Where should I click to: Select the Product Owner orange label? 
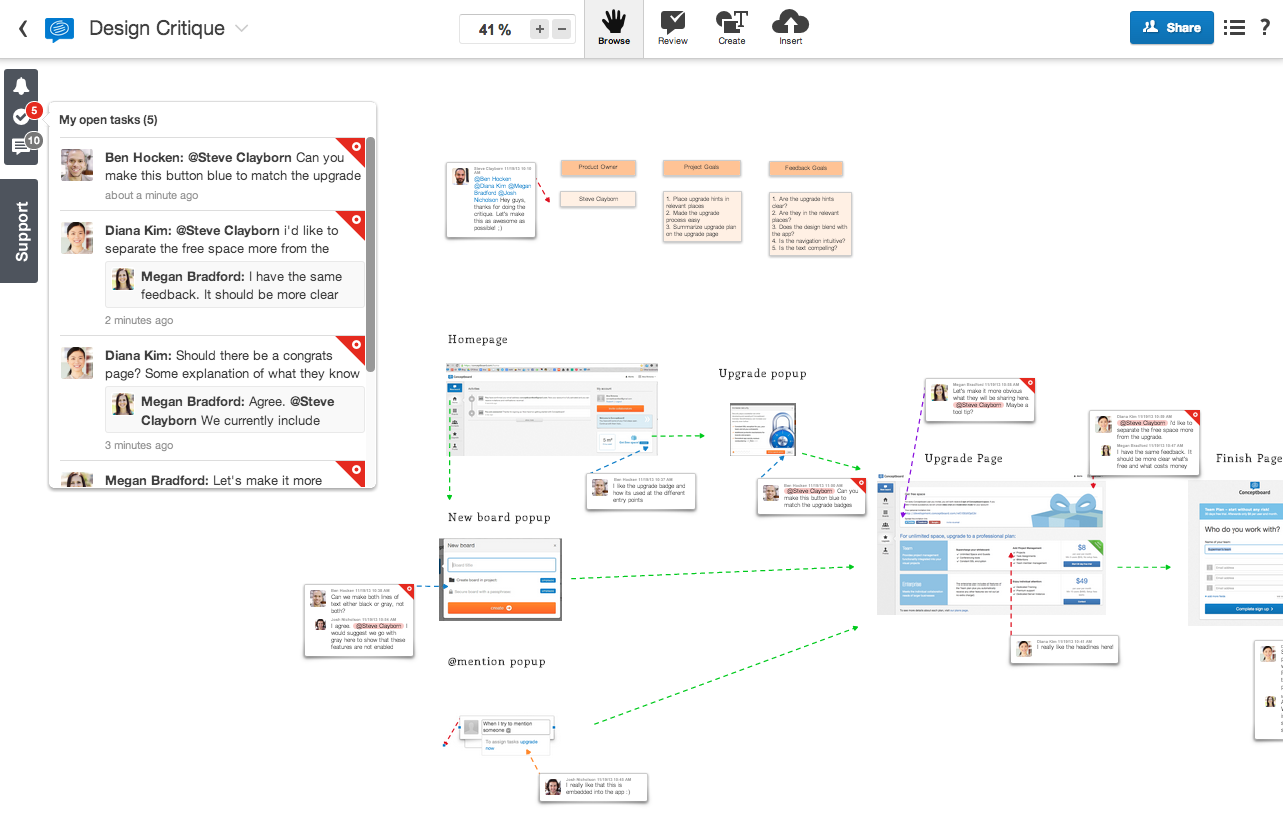(x=598, y=168)
